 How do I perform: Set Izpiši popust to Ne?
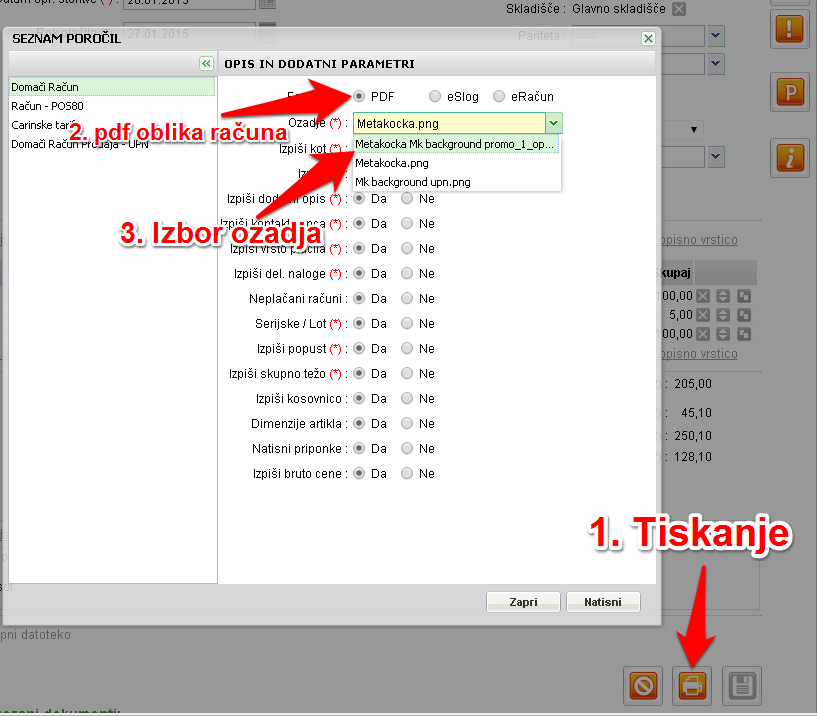(x=407, y=348)
